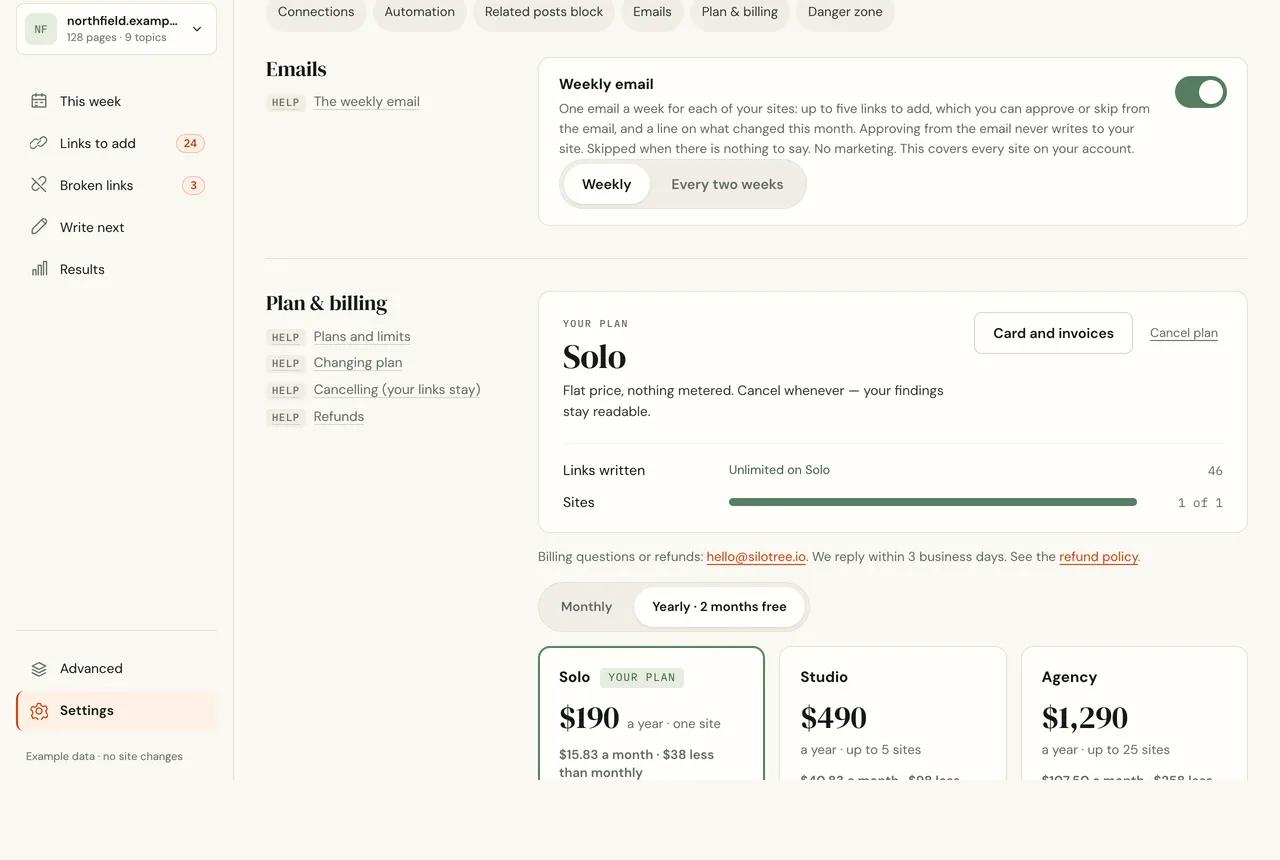
Task: Open the northfield site switcher dropdown
Action: [x=116, y=29]
